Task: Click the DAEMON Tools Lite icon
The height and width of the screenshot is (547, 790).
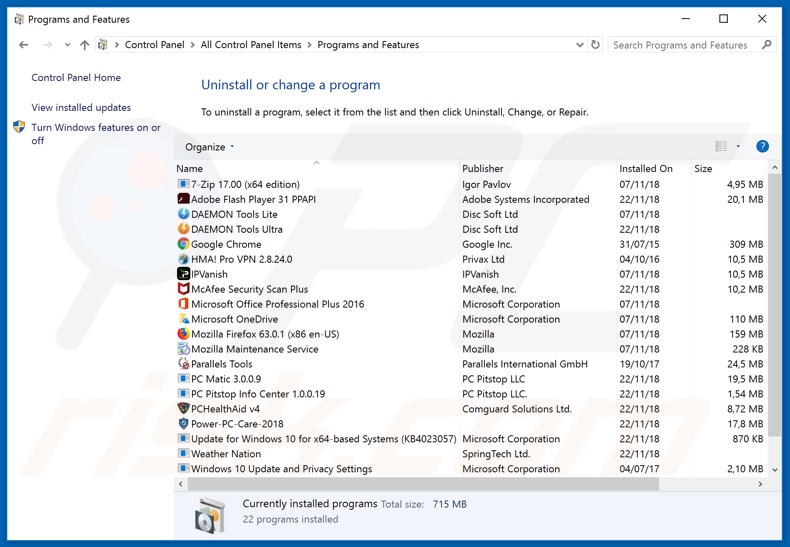Action: pyautogui.click(x=183, y=214)
